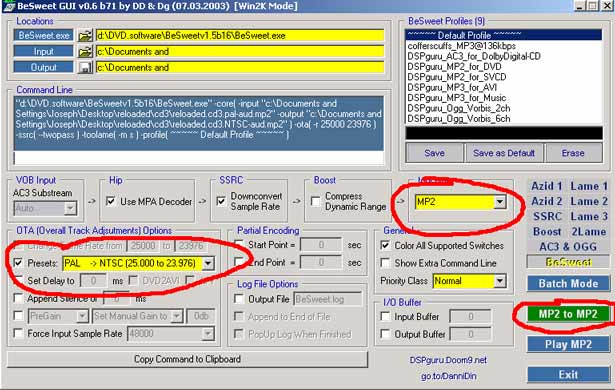Screen dimensions: 615x390
Task: Open the Azid 1 settings panel
Action: [547, 186]
